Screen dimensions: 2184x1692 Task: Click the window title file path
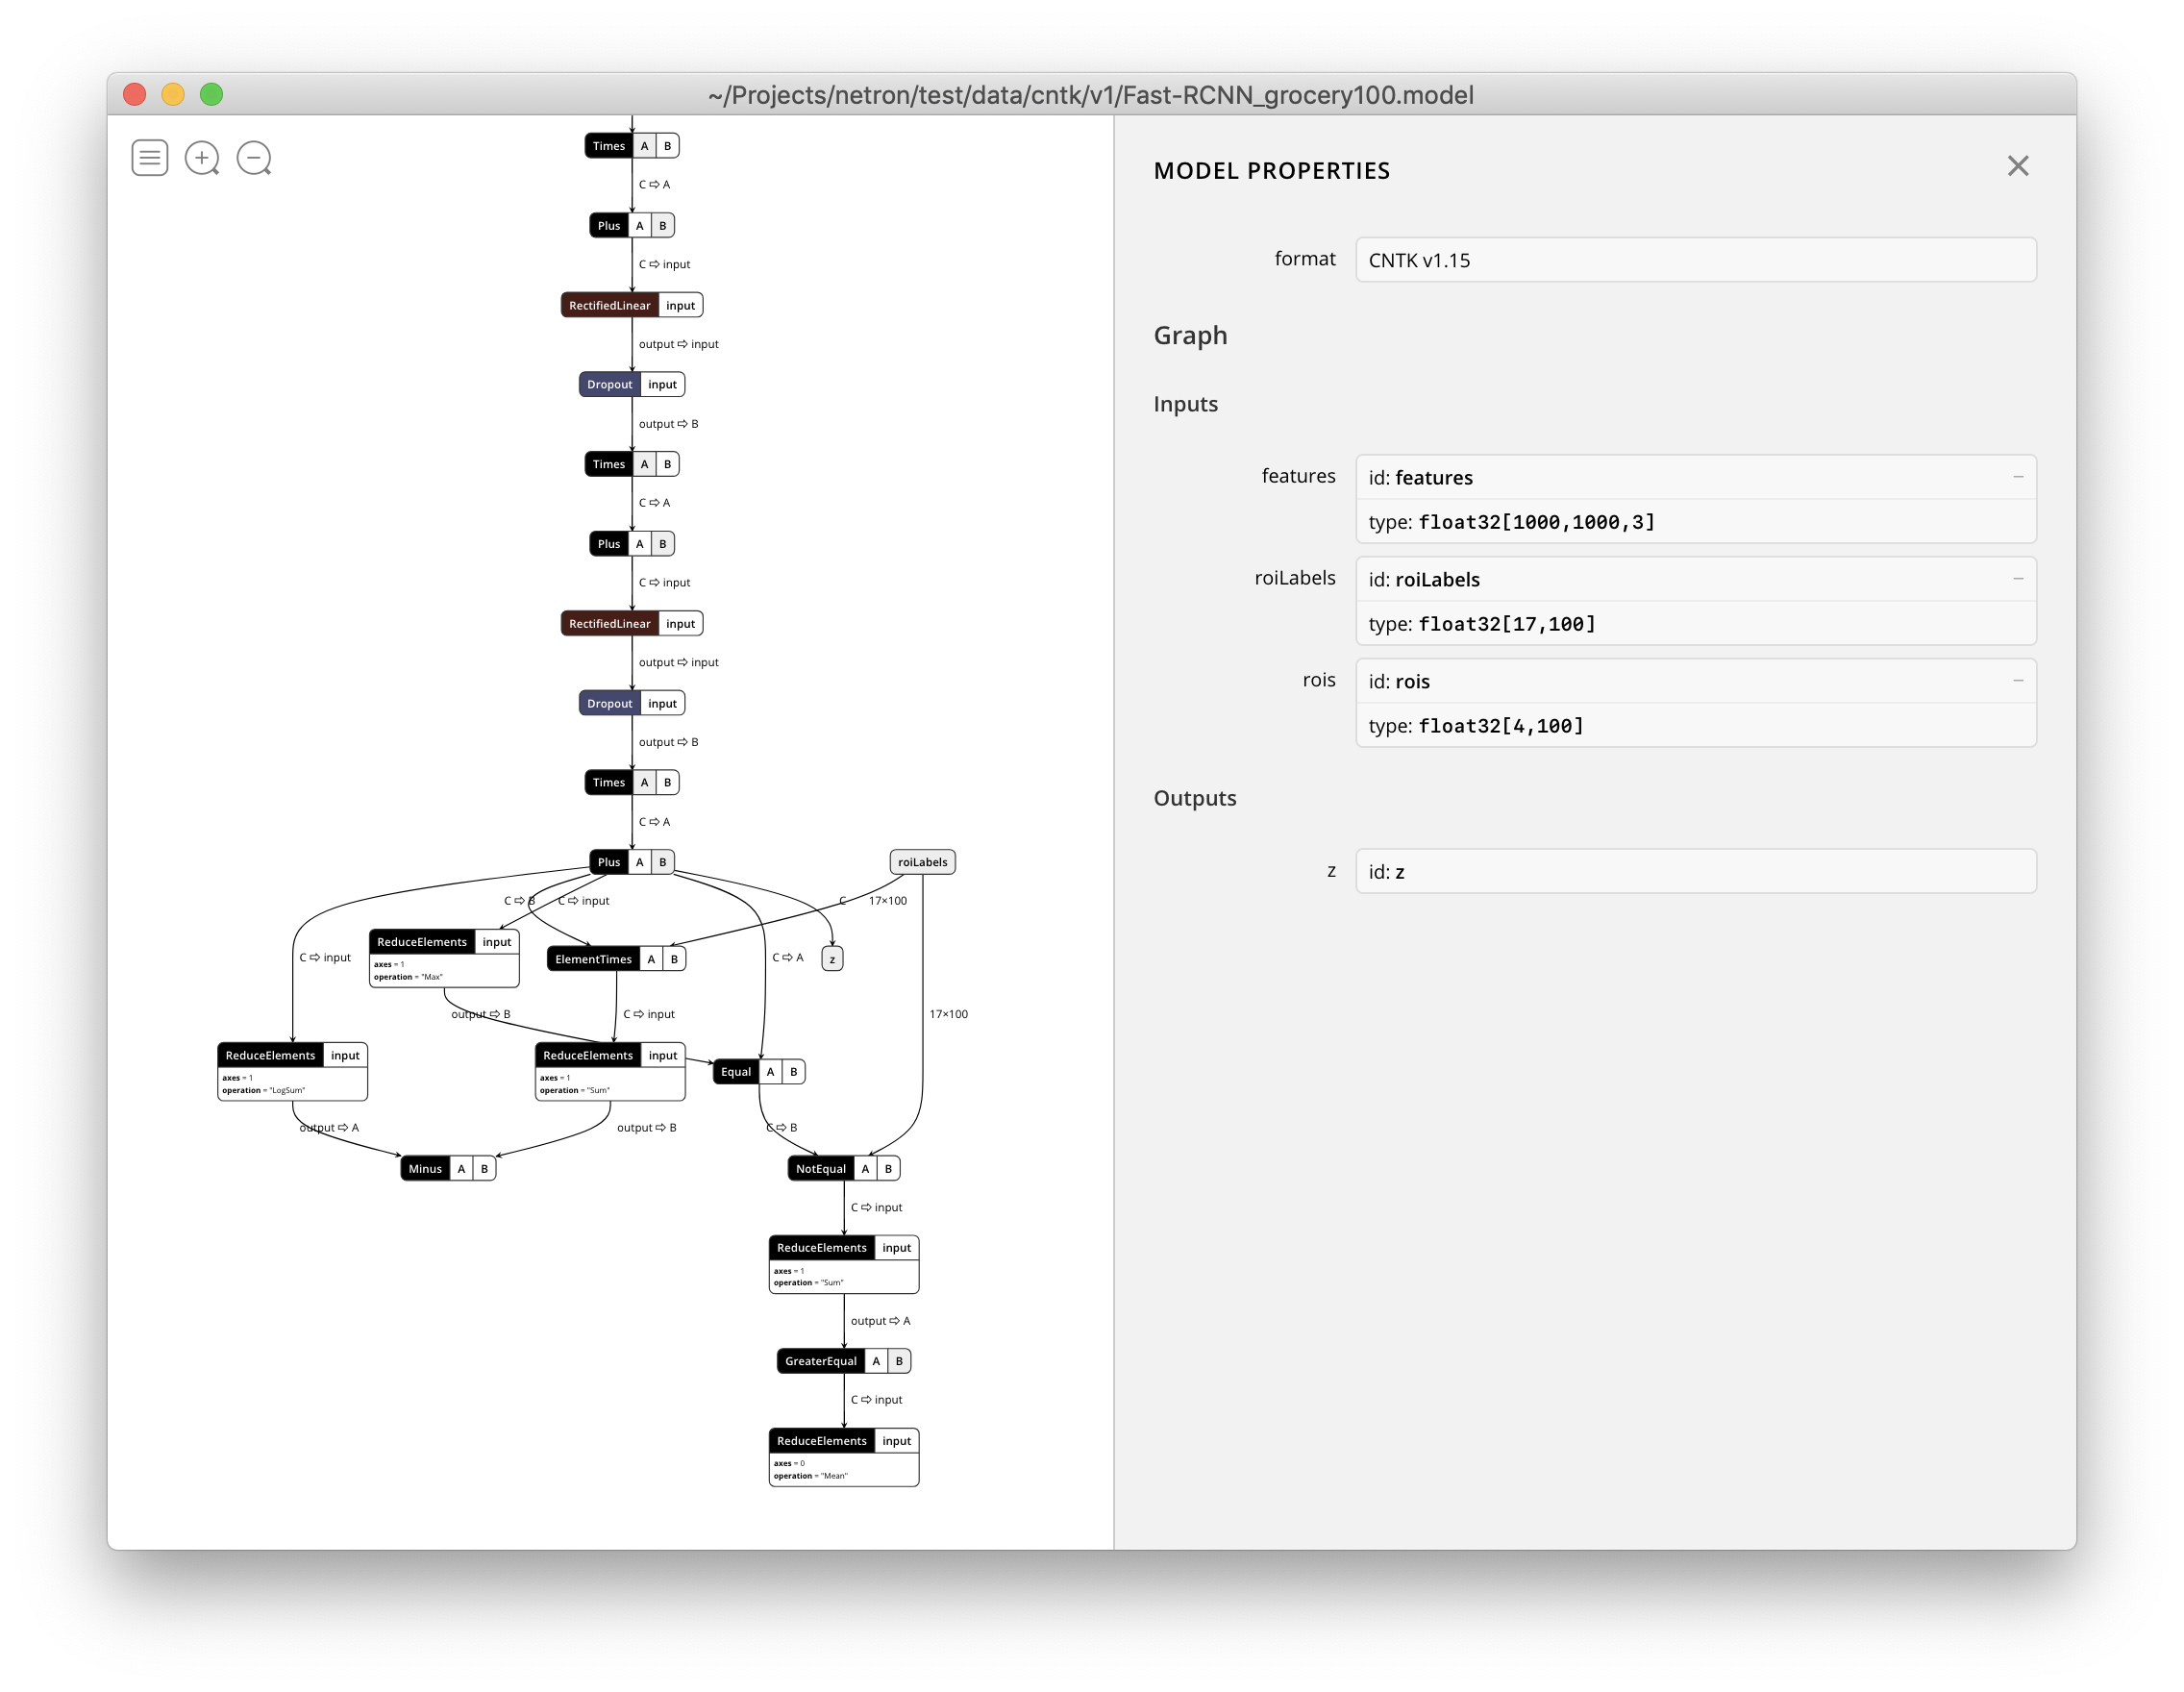pyautogui.click(x=1091, y=95)
